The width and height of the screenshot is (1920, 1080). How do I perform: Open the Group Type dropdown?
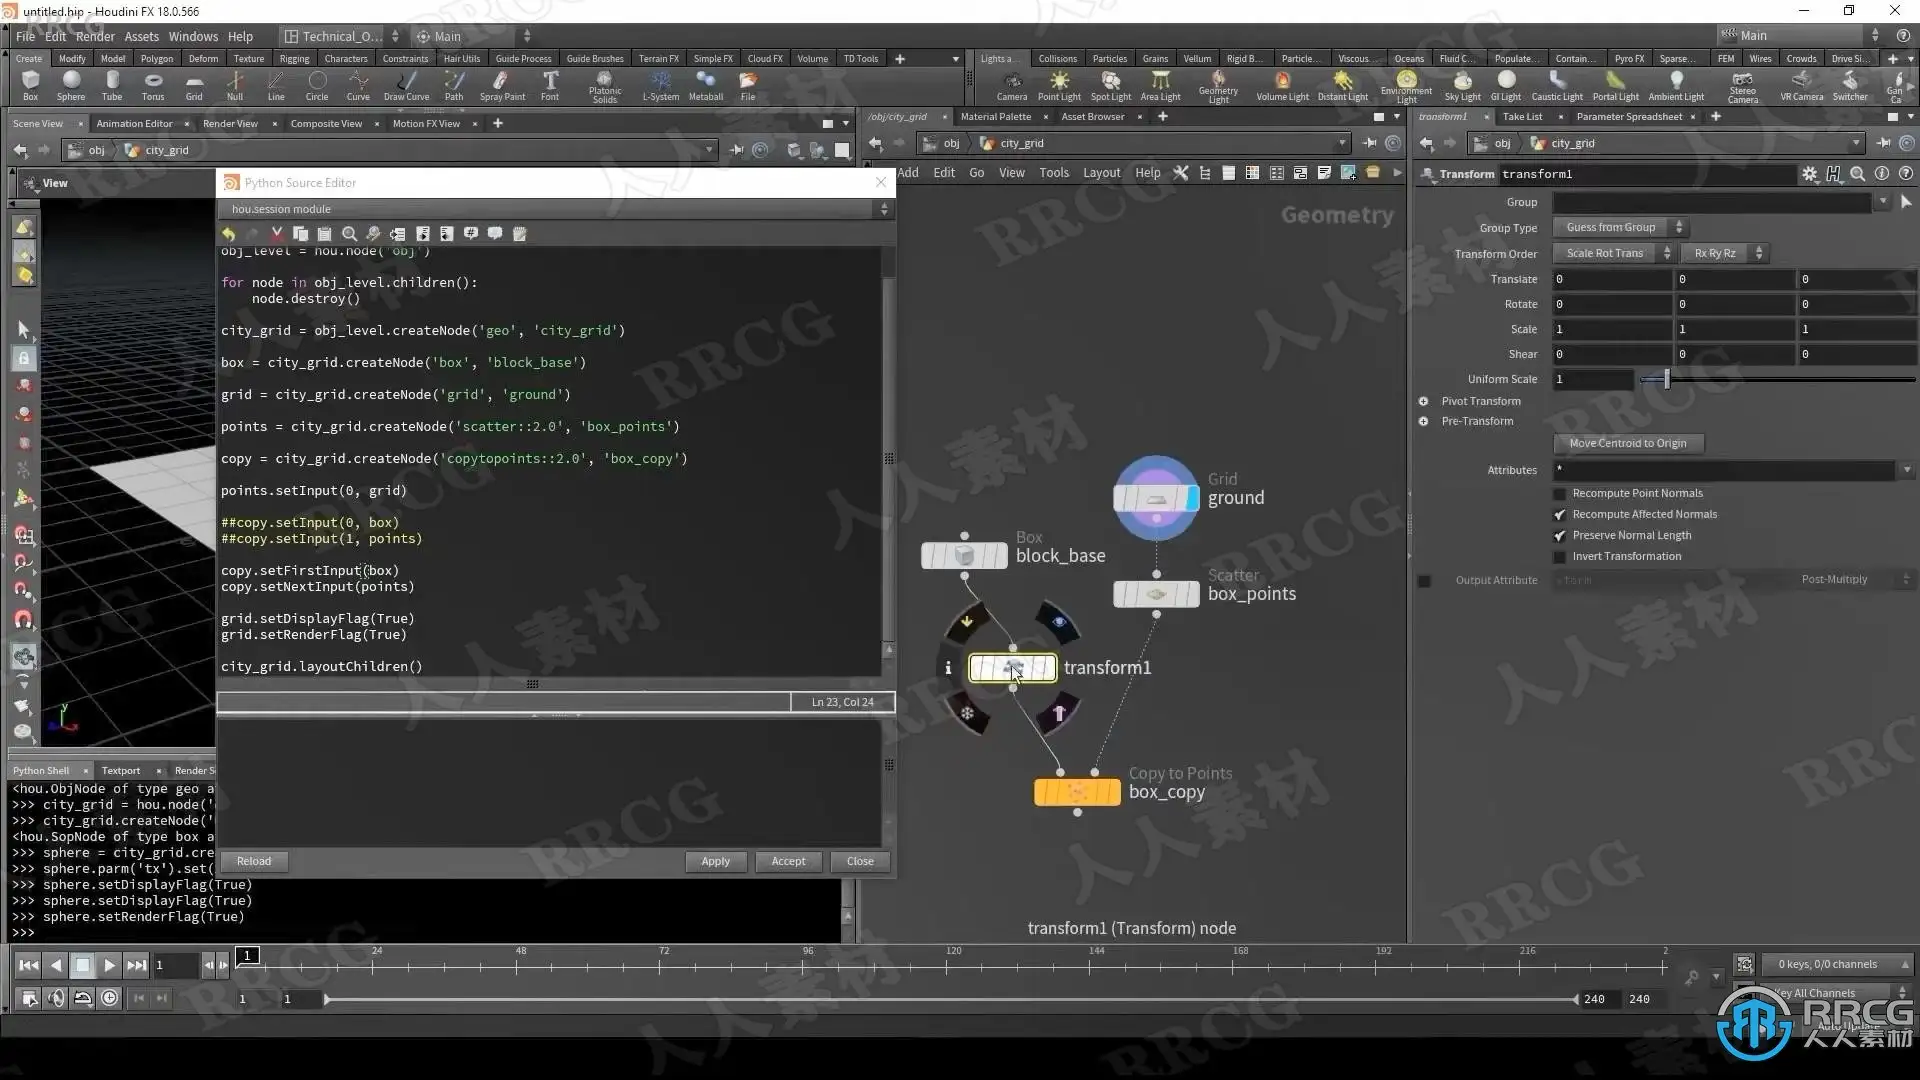1620,228
